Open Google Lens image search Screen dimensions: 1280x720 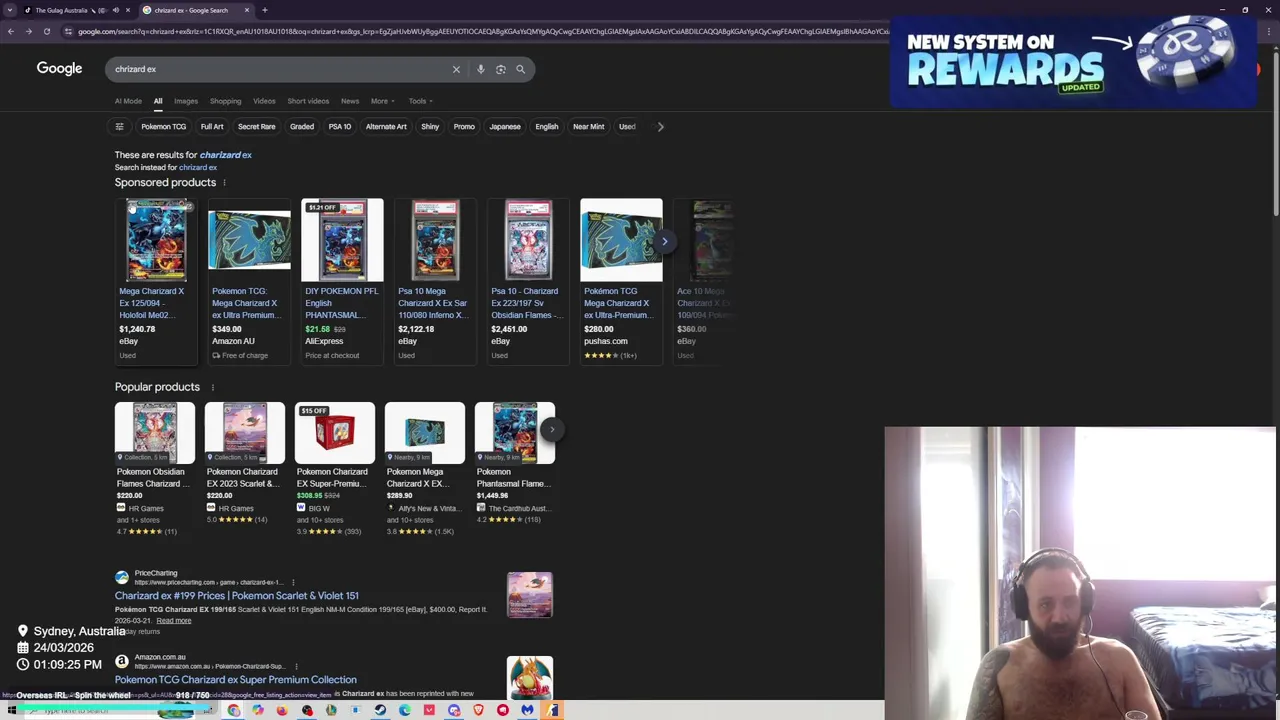[x=500, y=69]
